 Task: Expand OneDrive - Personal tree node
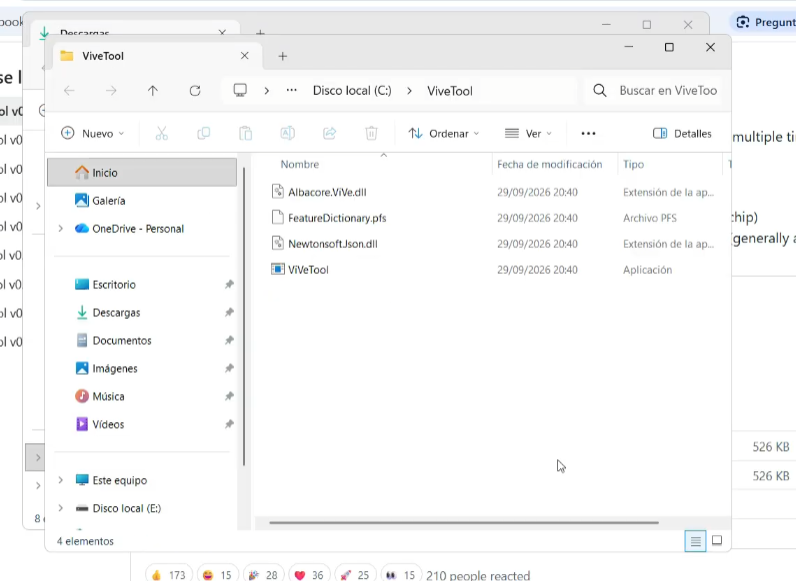(60, 229)
